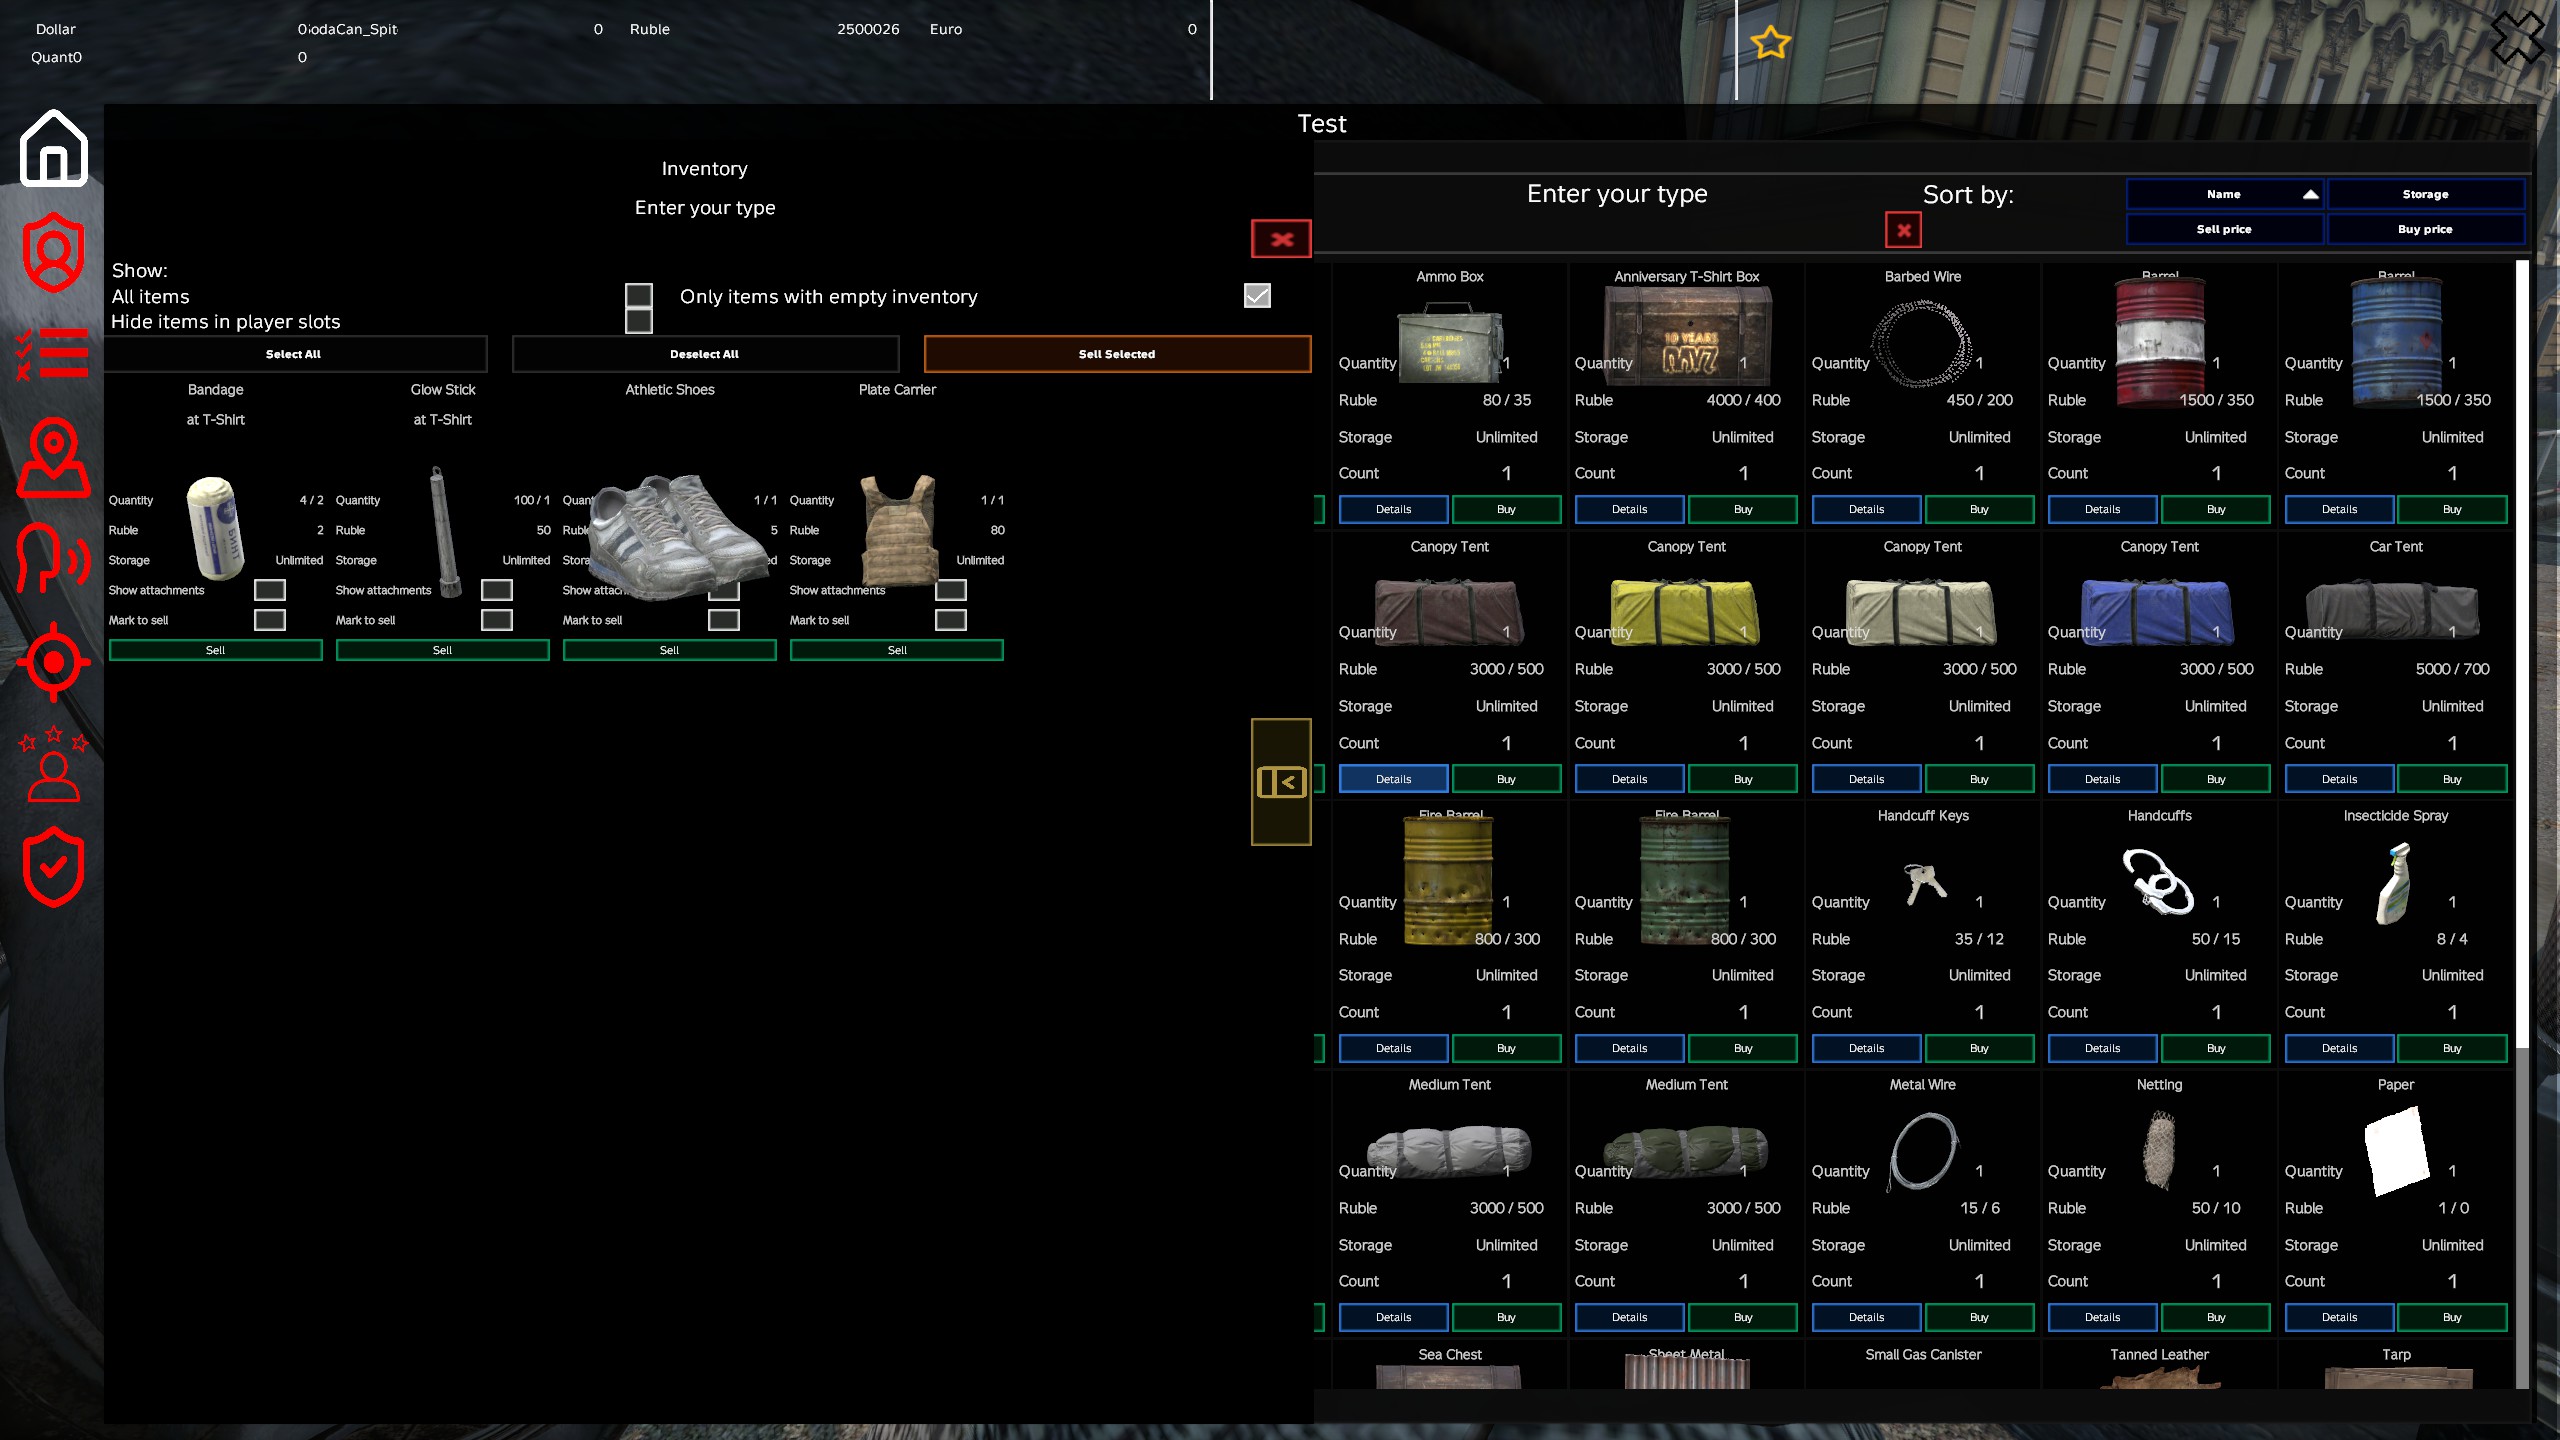The width and height of the screenshot is (2560, 1440).
Task: Clear the inventory search with red X
Action: [x=1281, y=239]
